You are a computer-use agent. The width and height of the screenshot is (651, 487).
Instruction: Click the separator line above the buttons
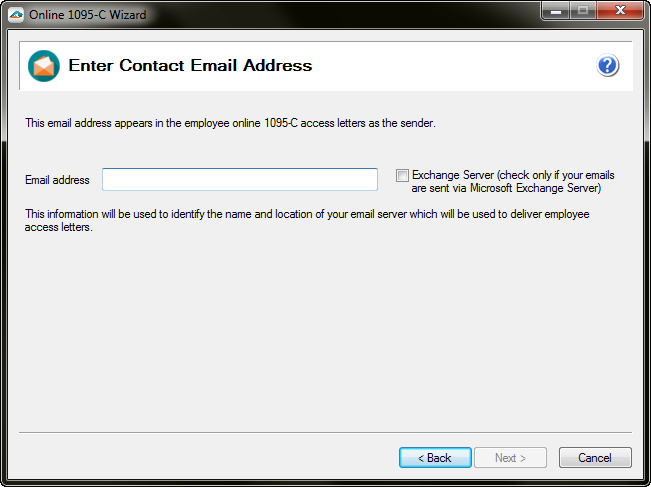325,433
